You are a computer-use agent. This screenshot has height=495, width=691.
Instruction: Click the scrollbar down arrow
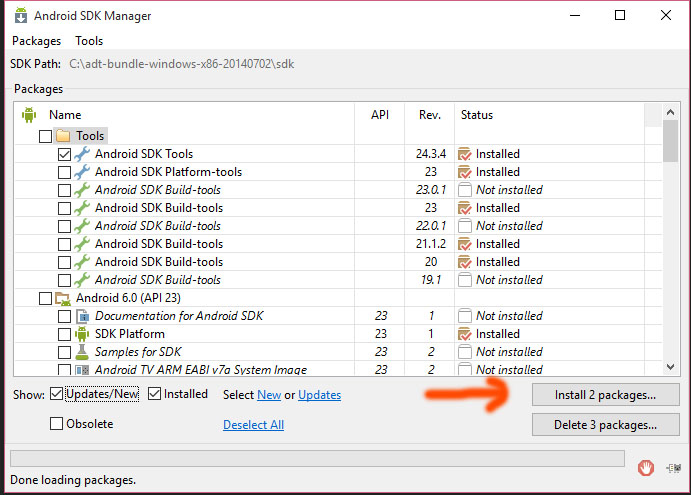[671, 367]
